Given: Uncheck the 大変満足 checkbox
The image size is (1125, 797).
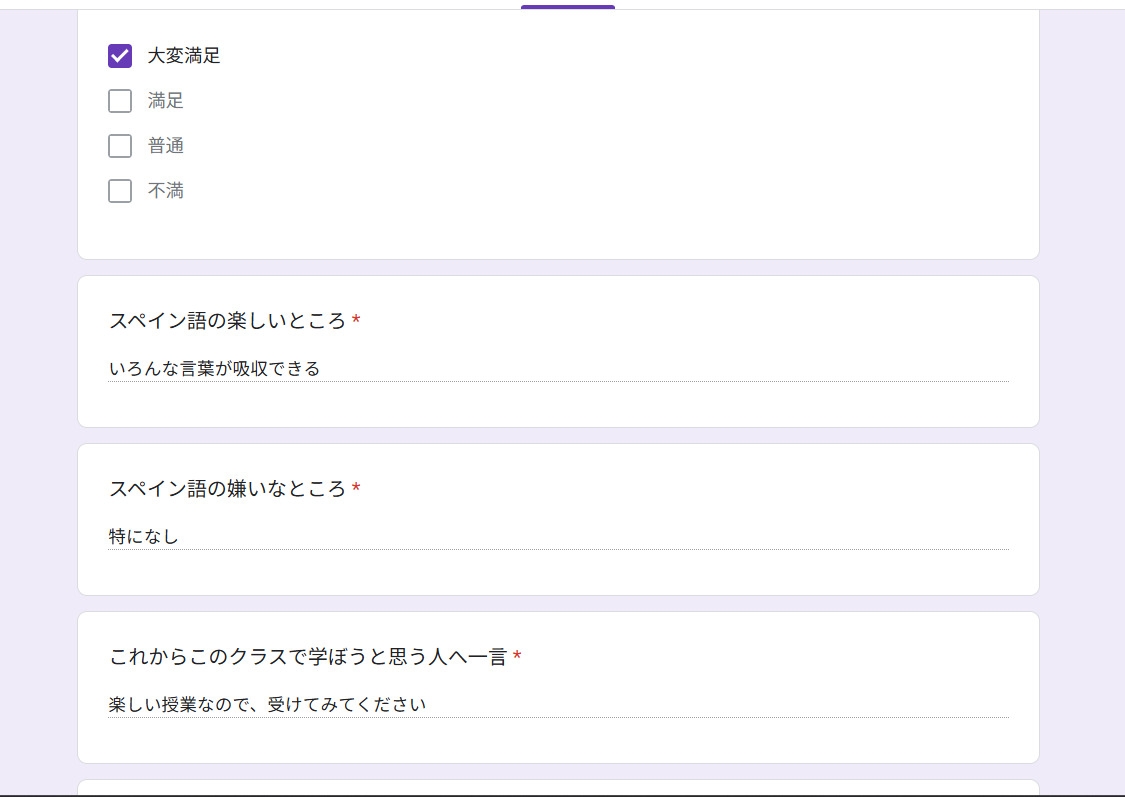Looking at the screenshot, I should pyautogui.click(x=120, y=56).
